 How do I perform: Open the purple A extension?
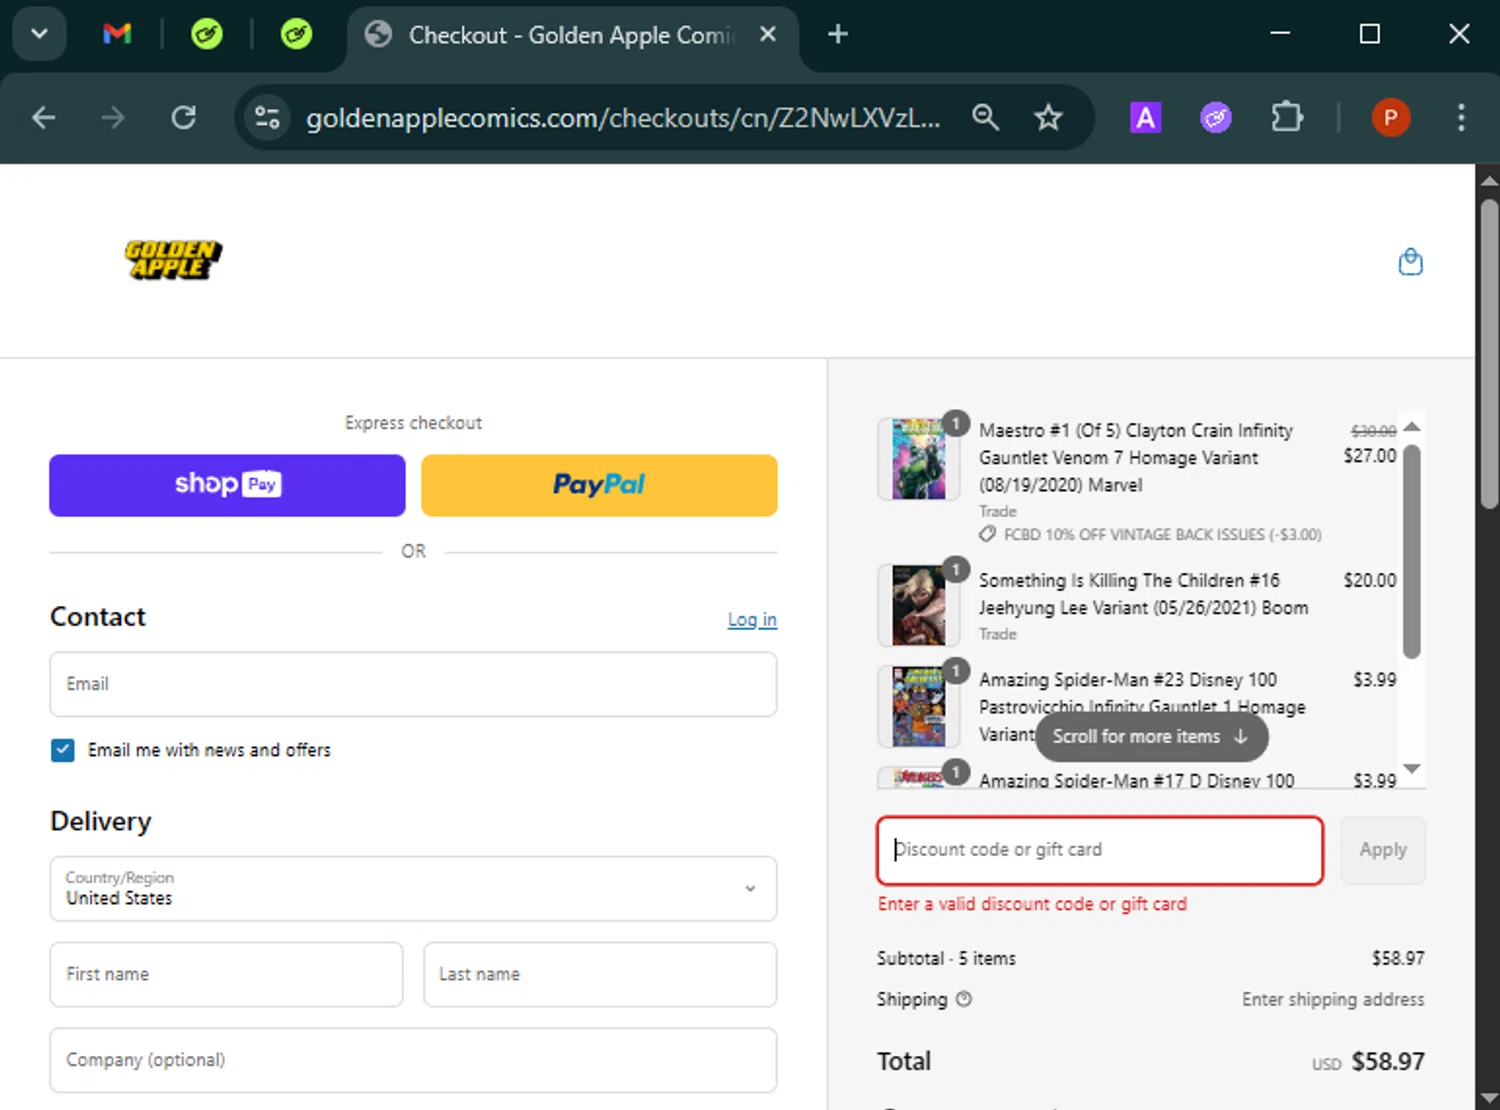coord(1145,118)
